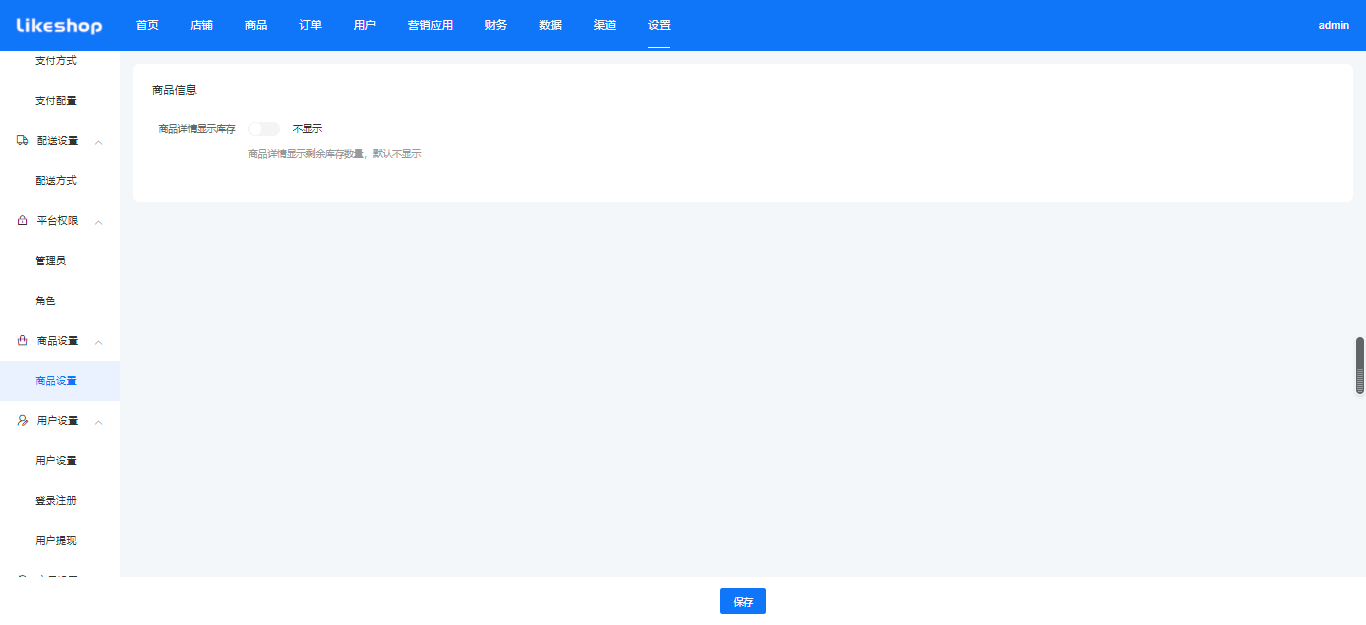This screenshot has height=625, width=1366.
Task: Open the 用户 top menu
Action: [365, 25]
